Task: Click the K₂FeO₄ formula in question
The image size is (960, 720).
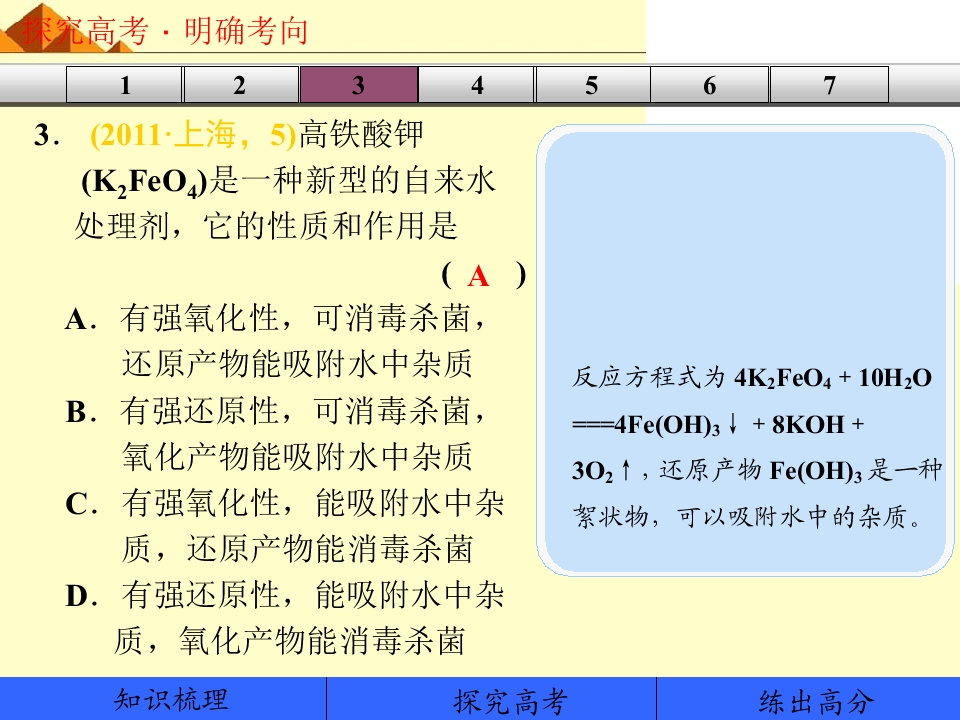Action: (144, 182)
